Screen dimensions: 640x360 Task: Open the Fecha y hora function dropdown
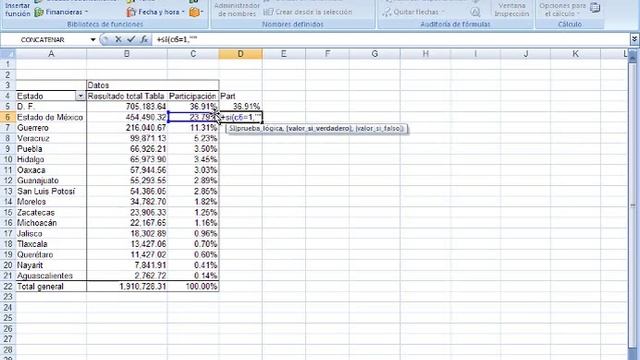156,12
